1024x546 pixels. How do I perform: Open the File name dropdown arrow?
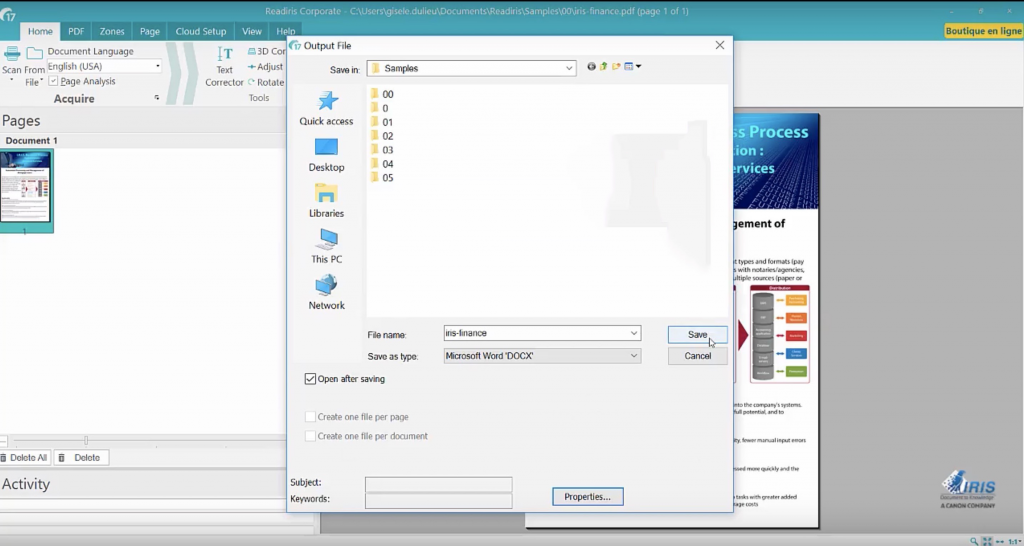[633, 333]
